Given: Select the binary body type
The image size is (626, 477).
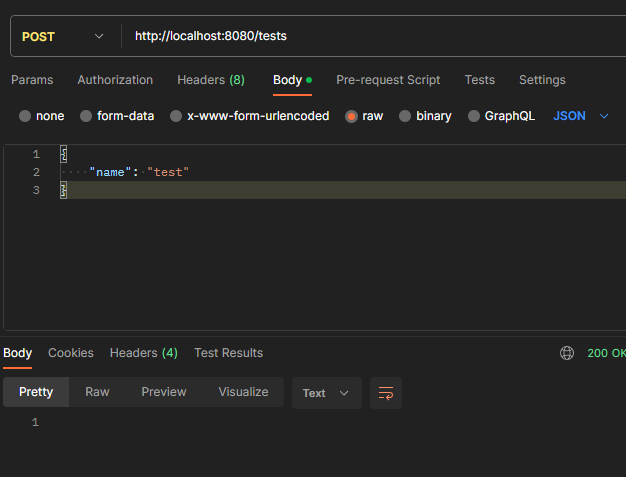Looking at the screenshot, I should coord(425,116).
